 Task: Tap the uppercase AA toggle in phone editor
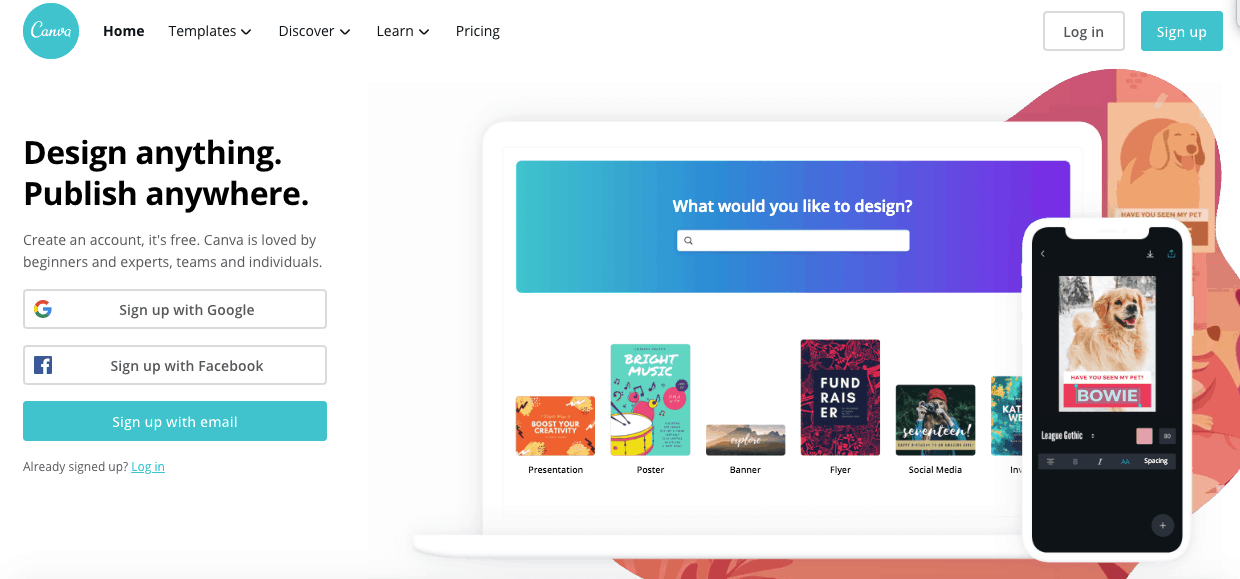(x=1125, y=461)
